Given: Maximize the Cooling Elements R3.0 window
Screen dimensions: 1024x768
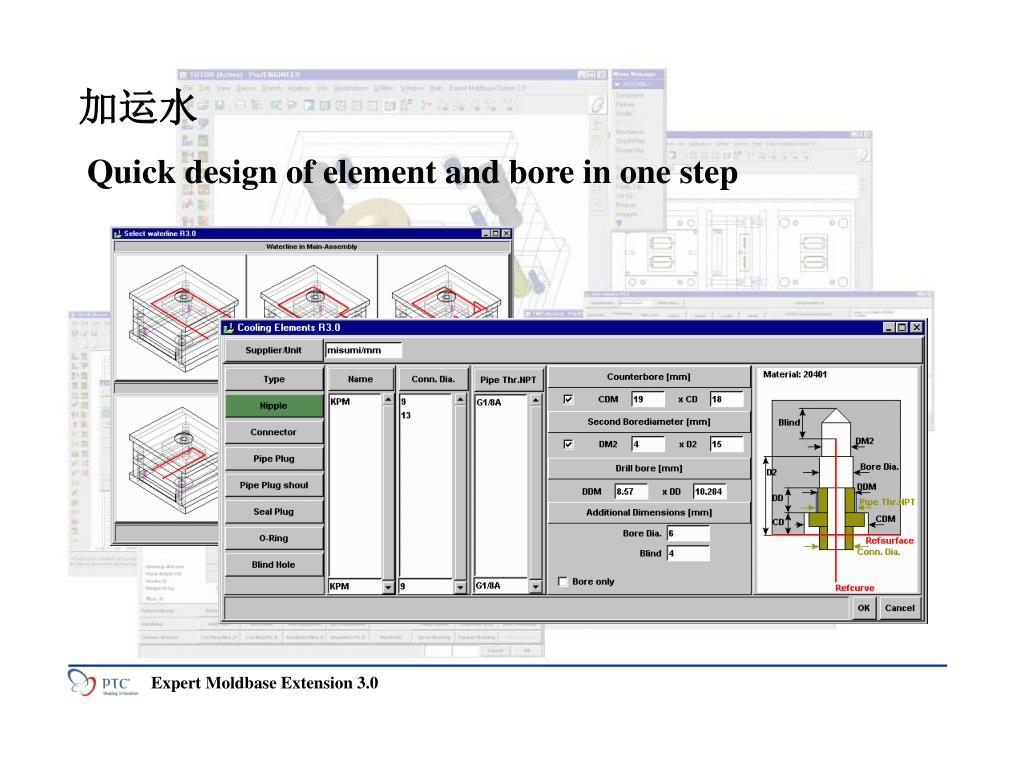Looking at the screenshot, I should tap(902, 327).
